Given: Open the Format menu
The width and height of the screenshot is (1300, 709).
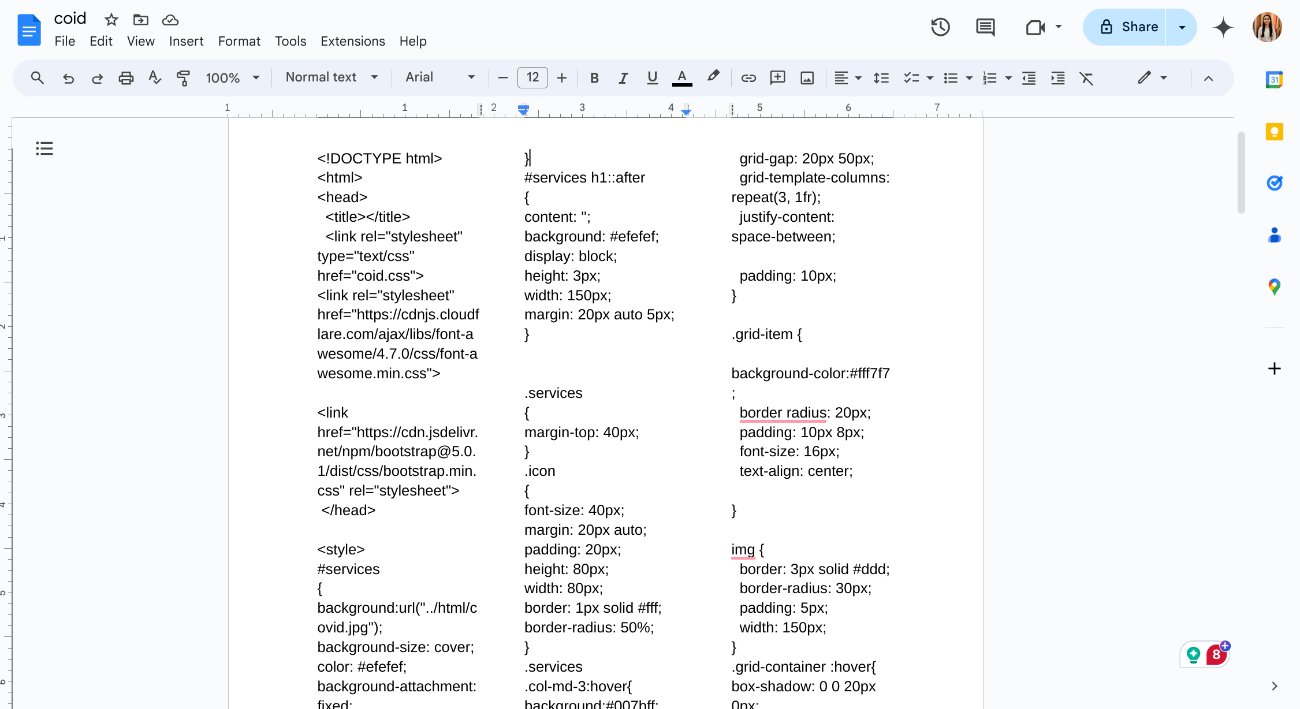Looking at the screenshot, I should (239, 41).
